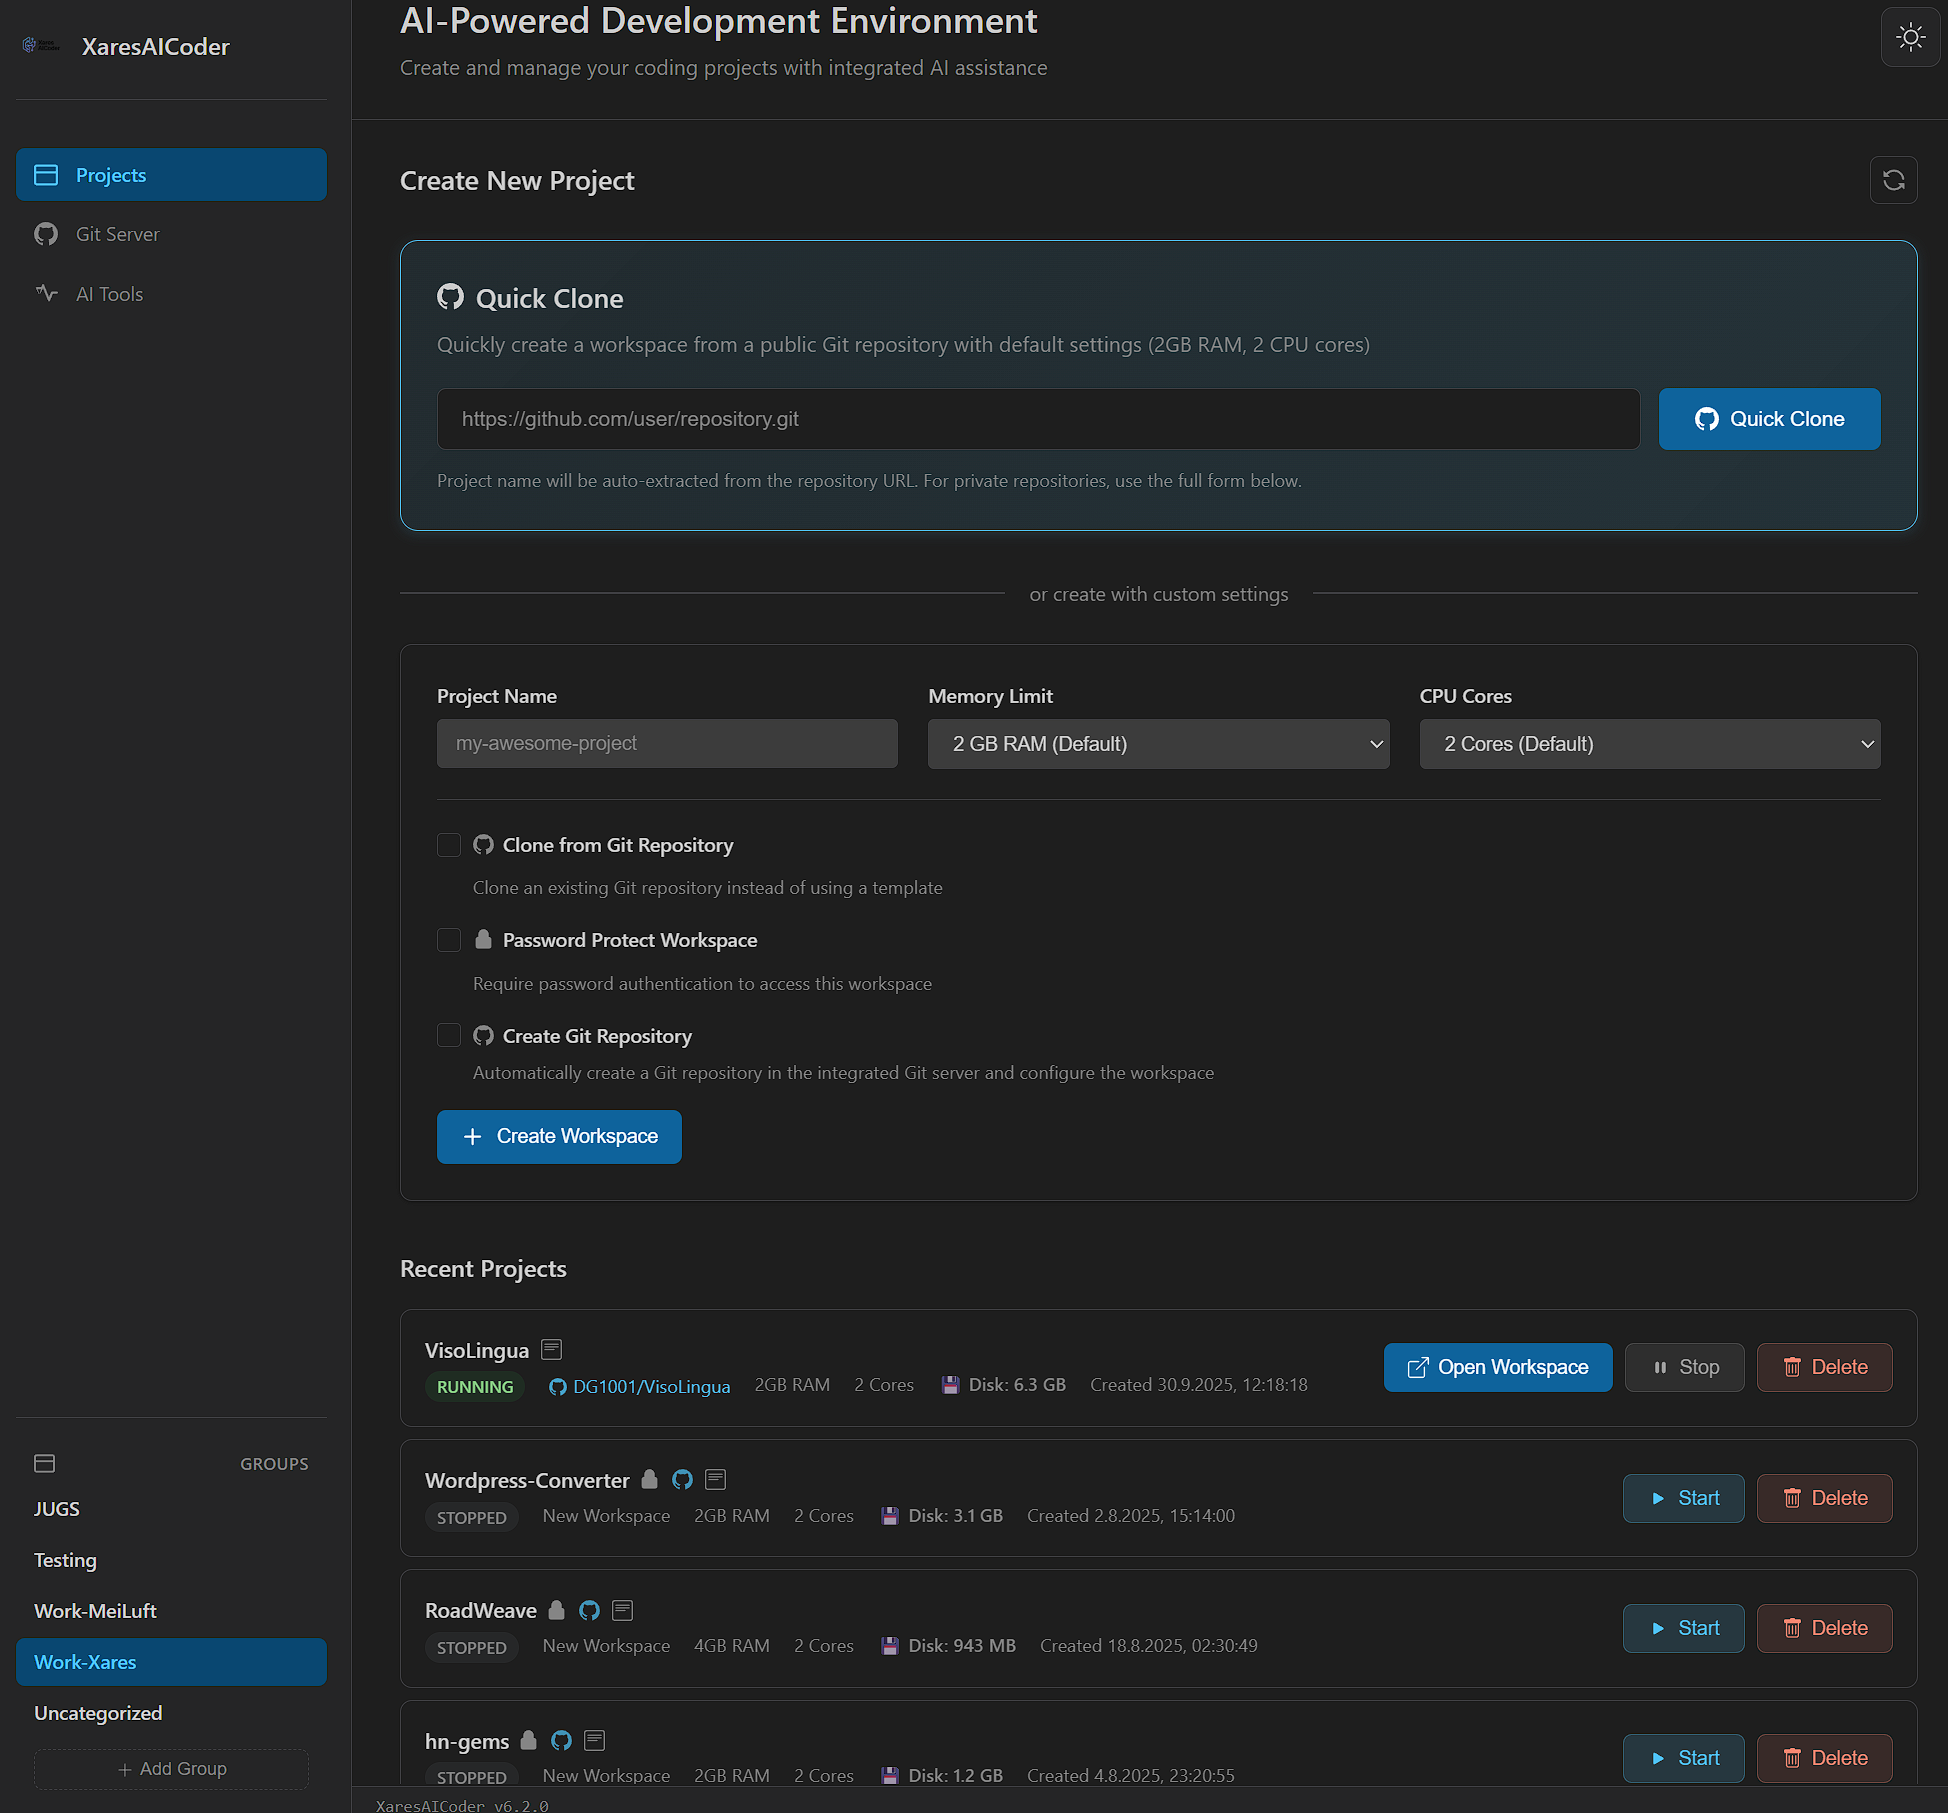Stop the running VisoLingua workspace
Image resolution: width=1948 pixels, height=1813 pixels.
(x=1684, y=1367)
